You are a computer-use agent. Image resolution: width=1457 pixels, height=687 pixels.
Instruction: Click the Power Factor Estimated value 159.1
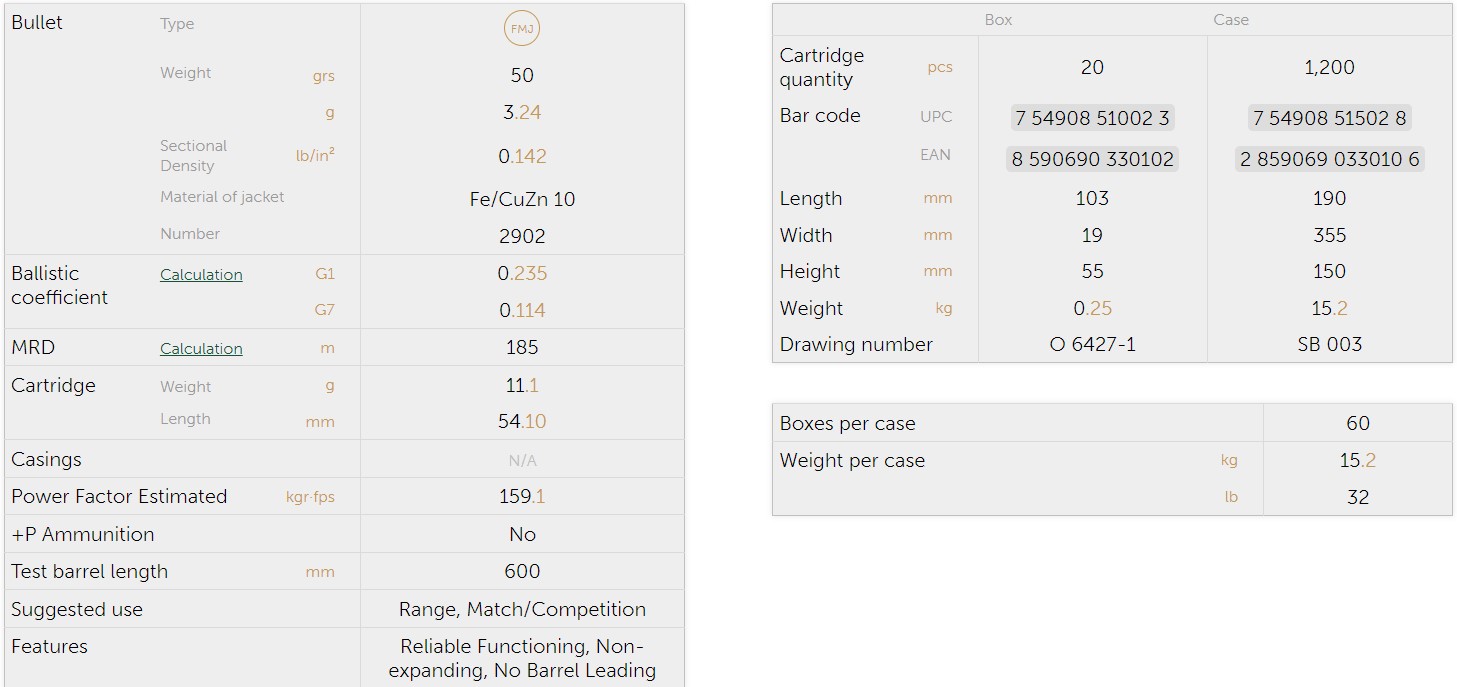[522, 497]
